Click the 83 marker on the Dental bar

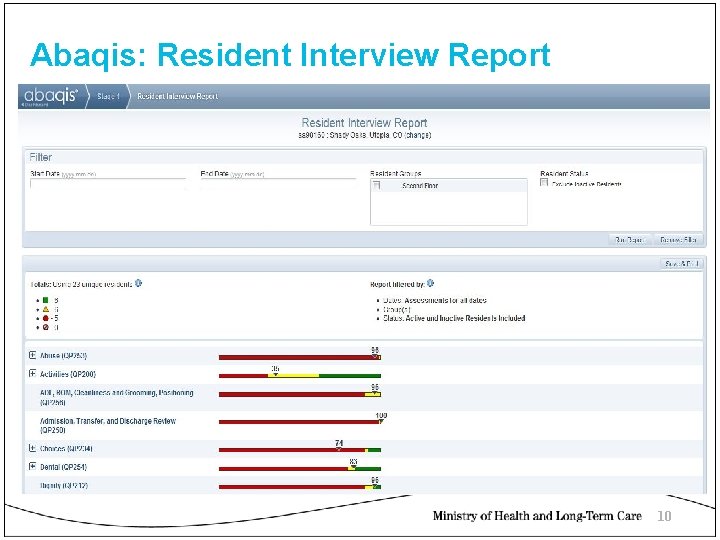pos(353,463)
